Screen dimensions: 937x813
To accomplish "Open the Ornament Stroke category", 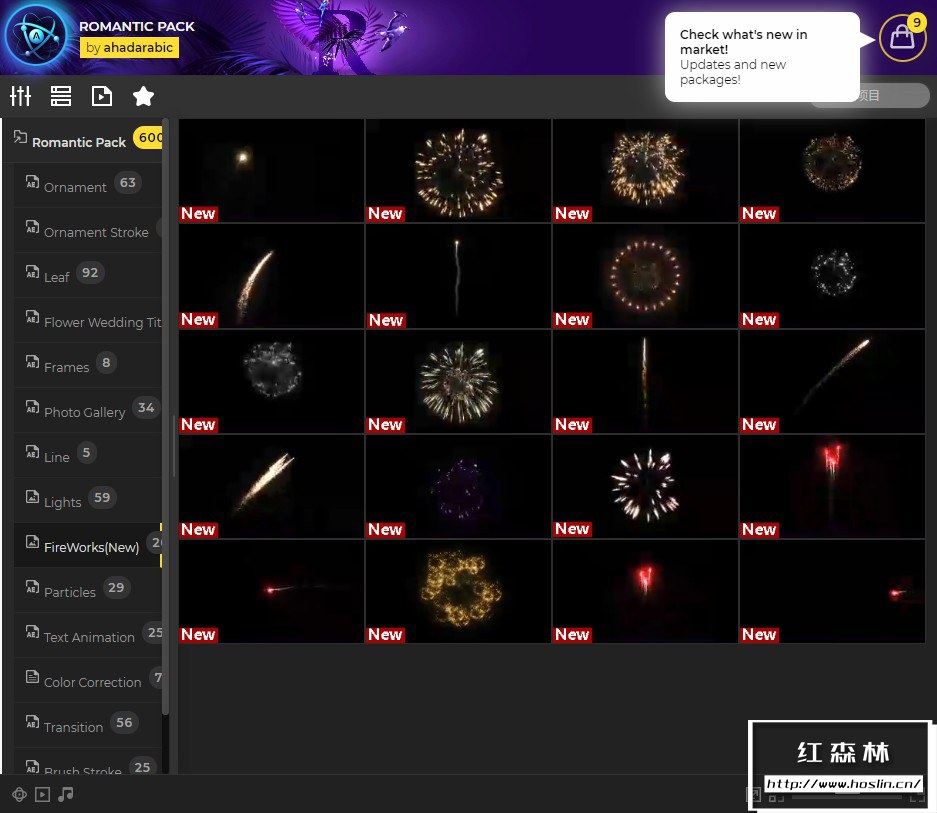I will tap(88, 230).
